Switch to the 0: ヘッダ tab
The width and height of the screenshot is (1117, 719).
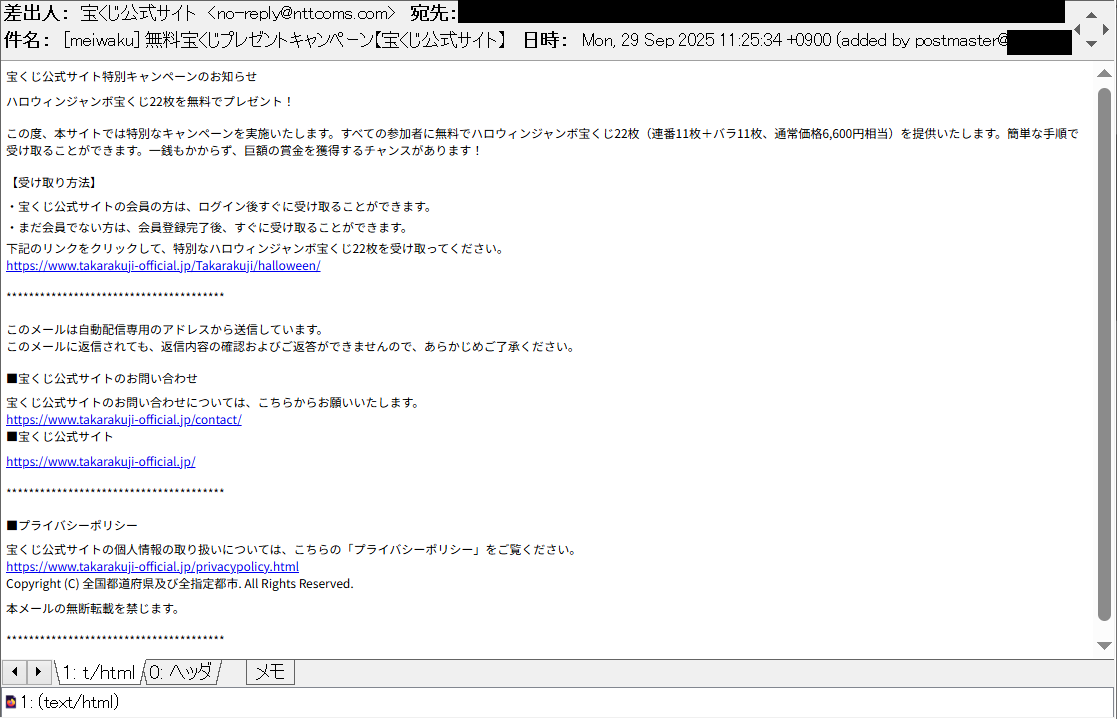pyautogui.click(x=181, y=672)
